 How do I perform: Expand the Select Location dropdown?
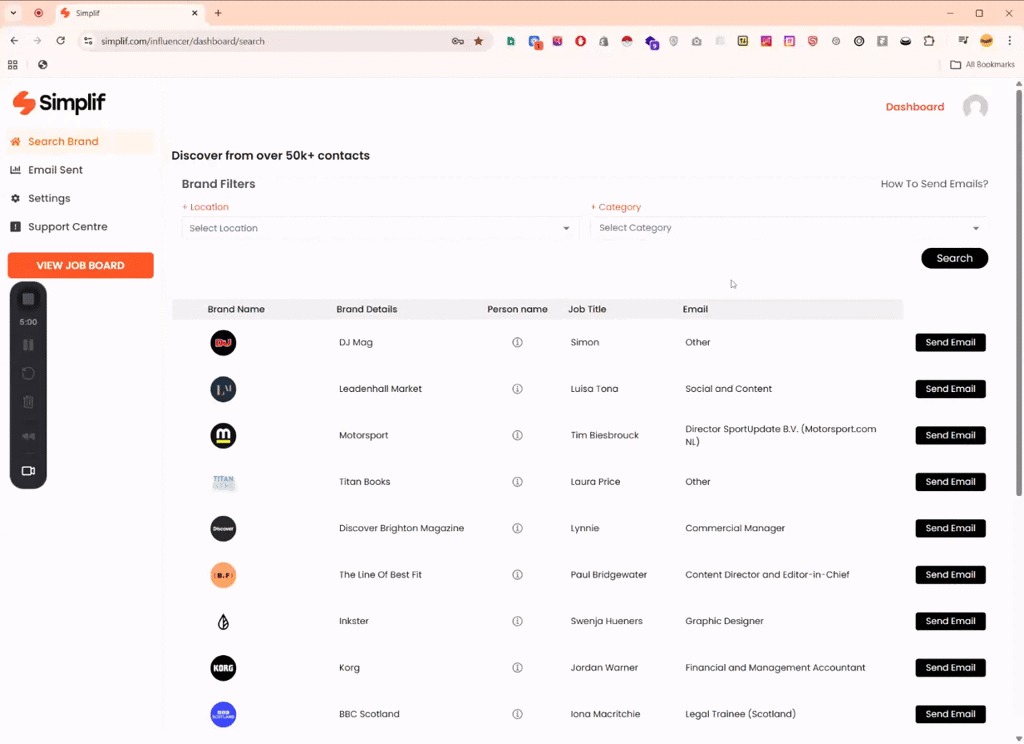click(379, 228)
